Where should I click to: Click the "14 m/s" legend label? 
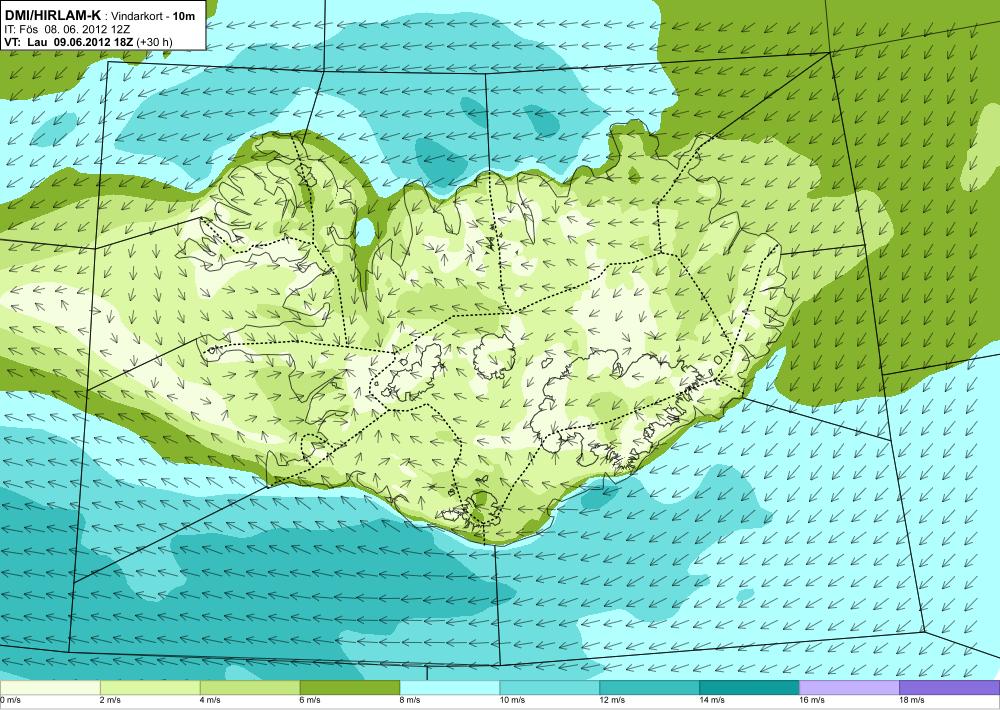(713, 700)
